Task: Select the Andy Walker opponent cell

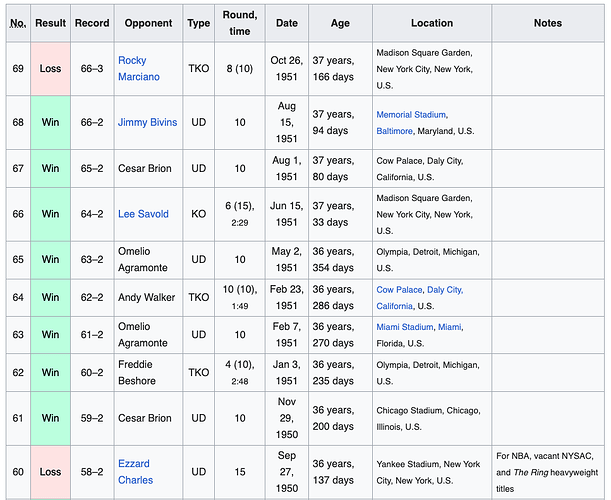Action: (148, 297)
